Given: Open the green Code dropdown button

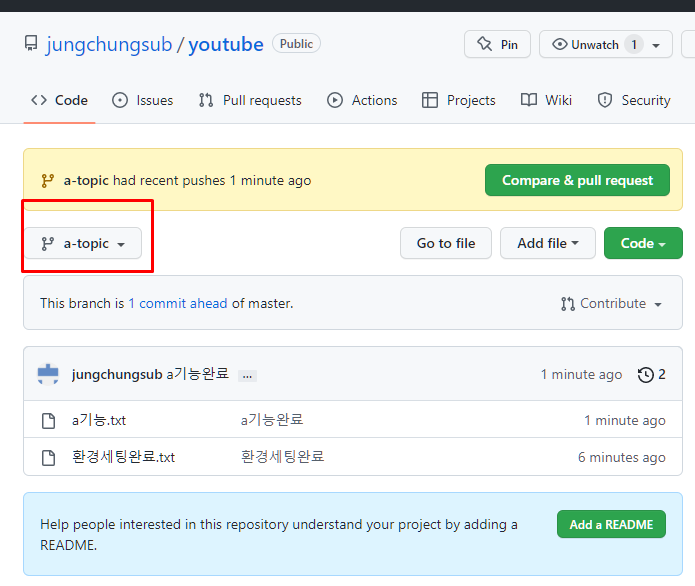Looking at the screenshot, I should pos(643,243).
